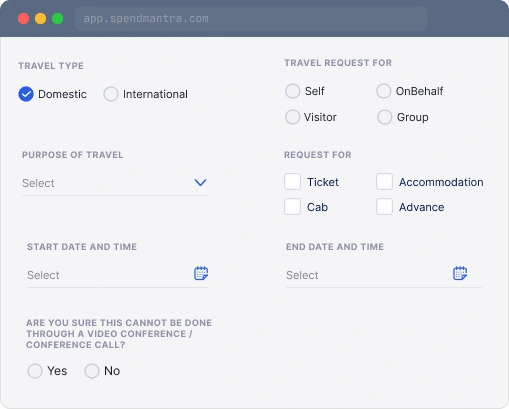Screen dimensions: 509x409
Task: Choose OnBehalf travel request option
Action: pyautogui.click(x=384, y=91)
